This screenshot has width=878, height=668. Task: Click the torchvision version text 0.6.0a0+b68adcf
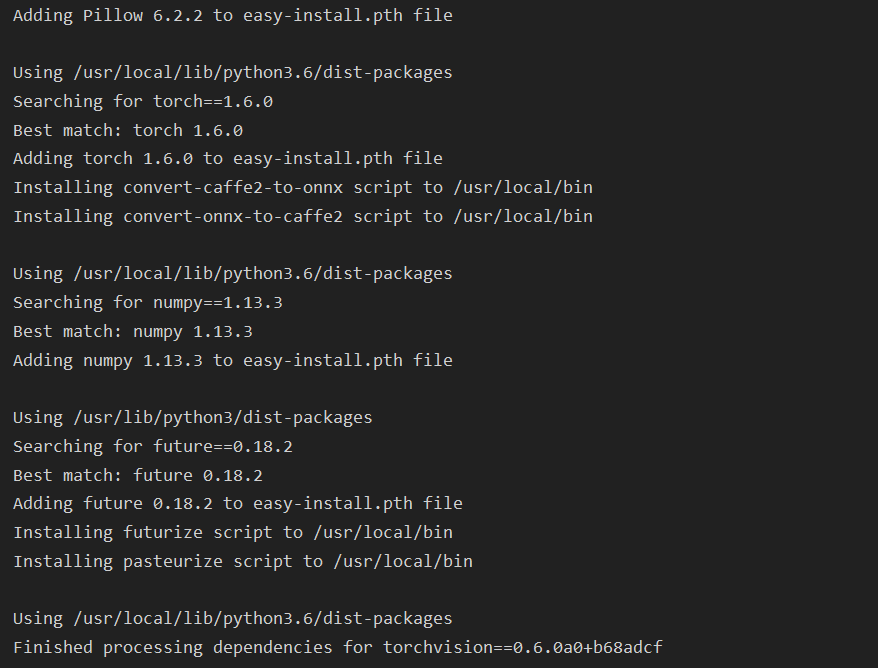click(587, 647)
